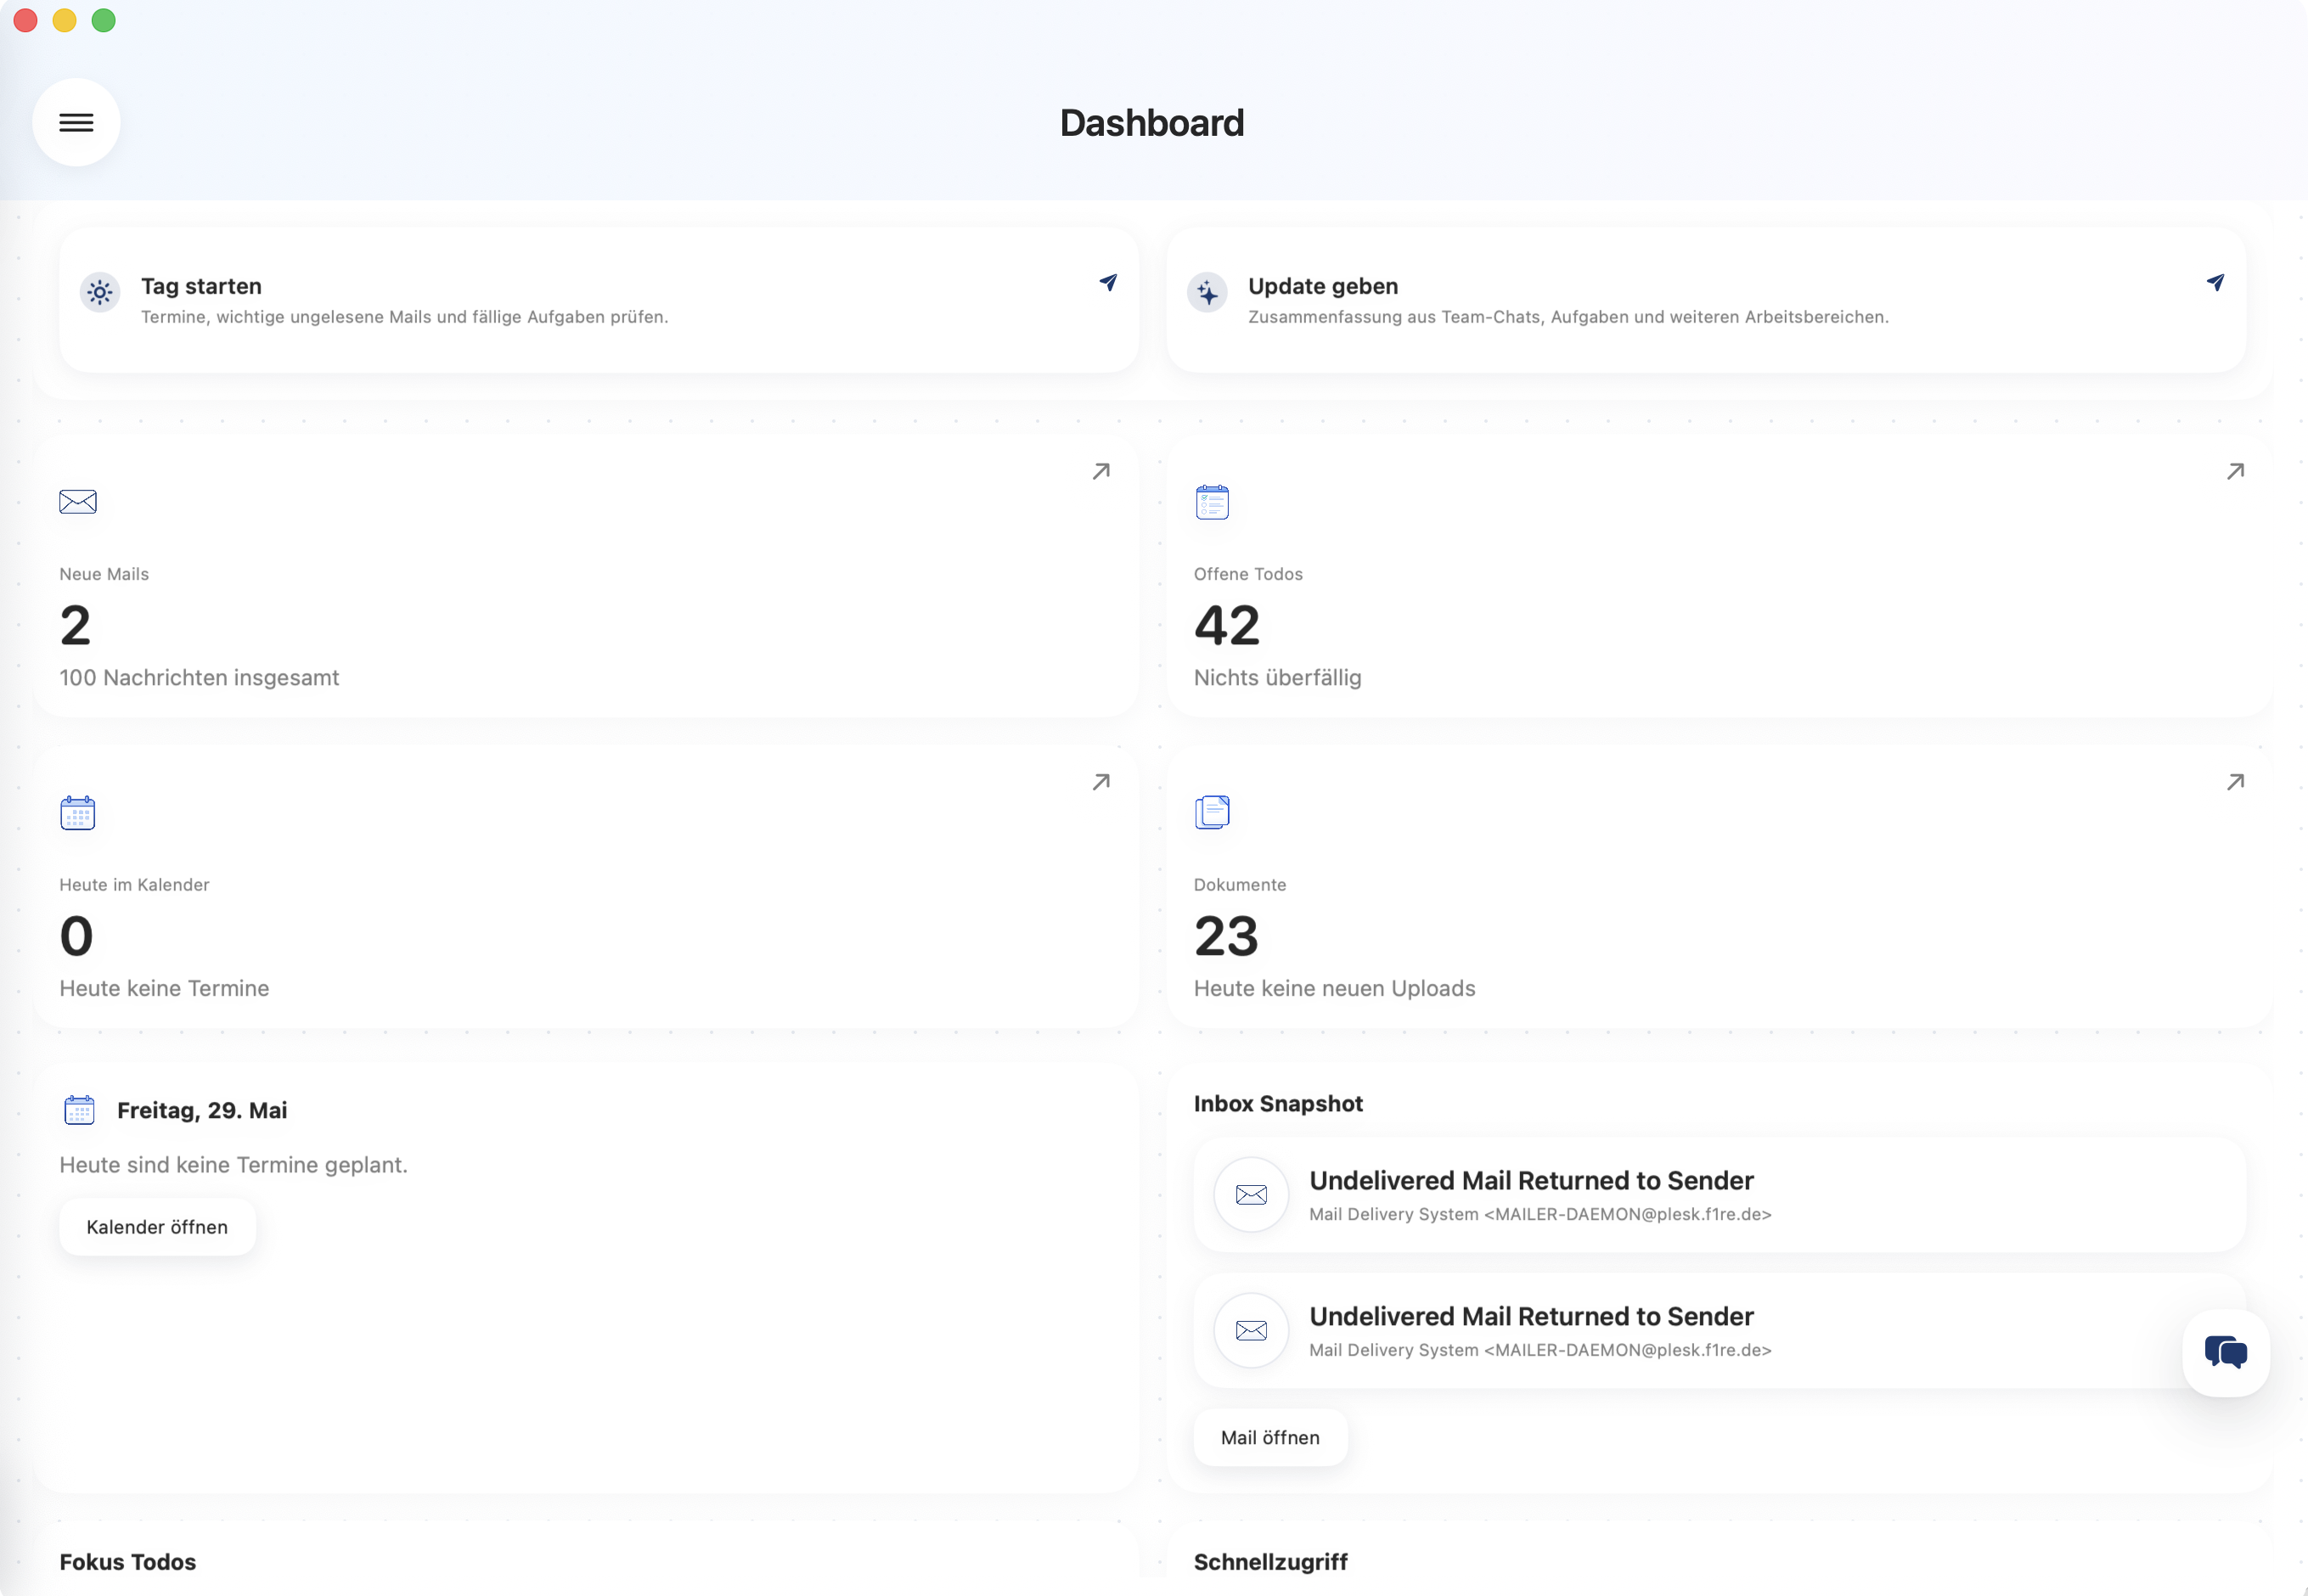
Task: Open first Undelivered Mail Returned to Sender message
Action: tap(1719, 1195)
